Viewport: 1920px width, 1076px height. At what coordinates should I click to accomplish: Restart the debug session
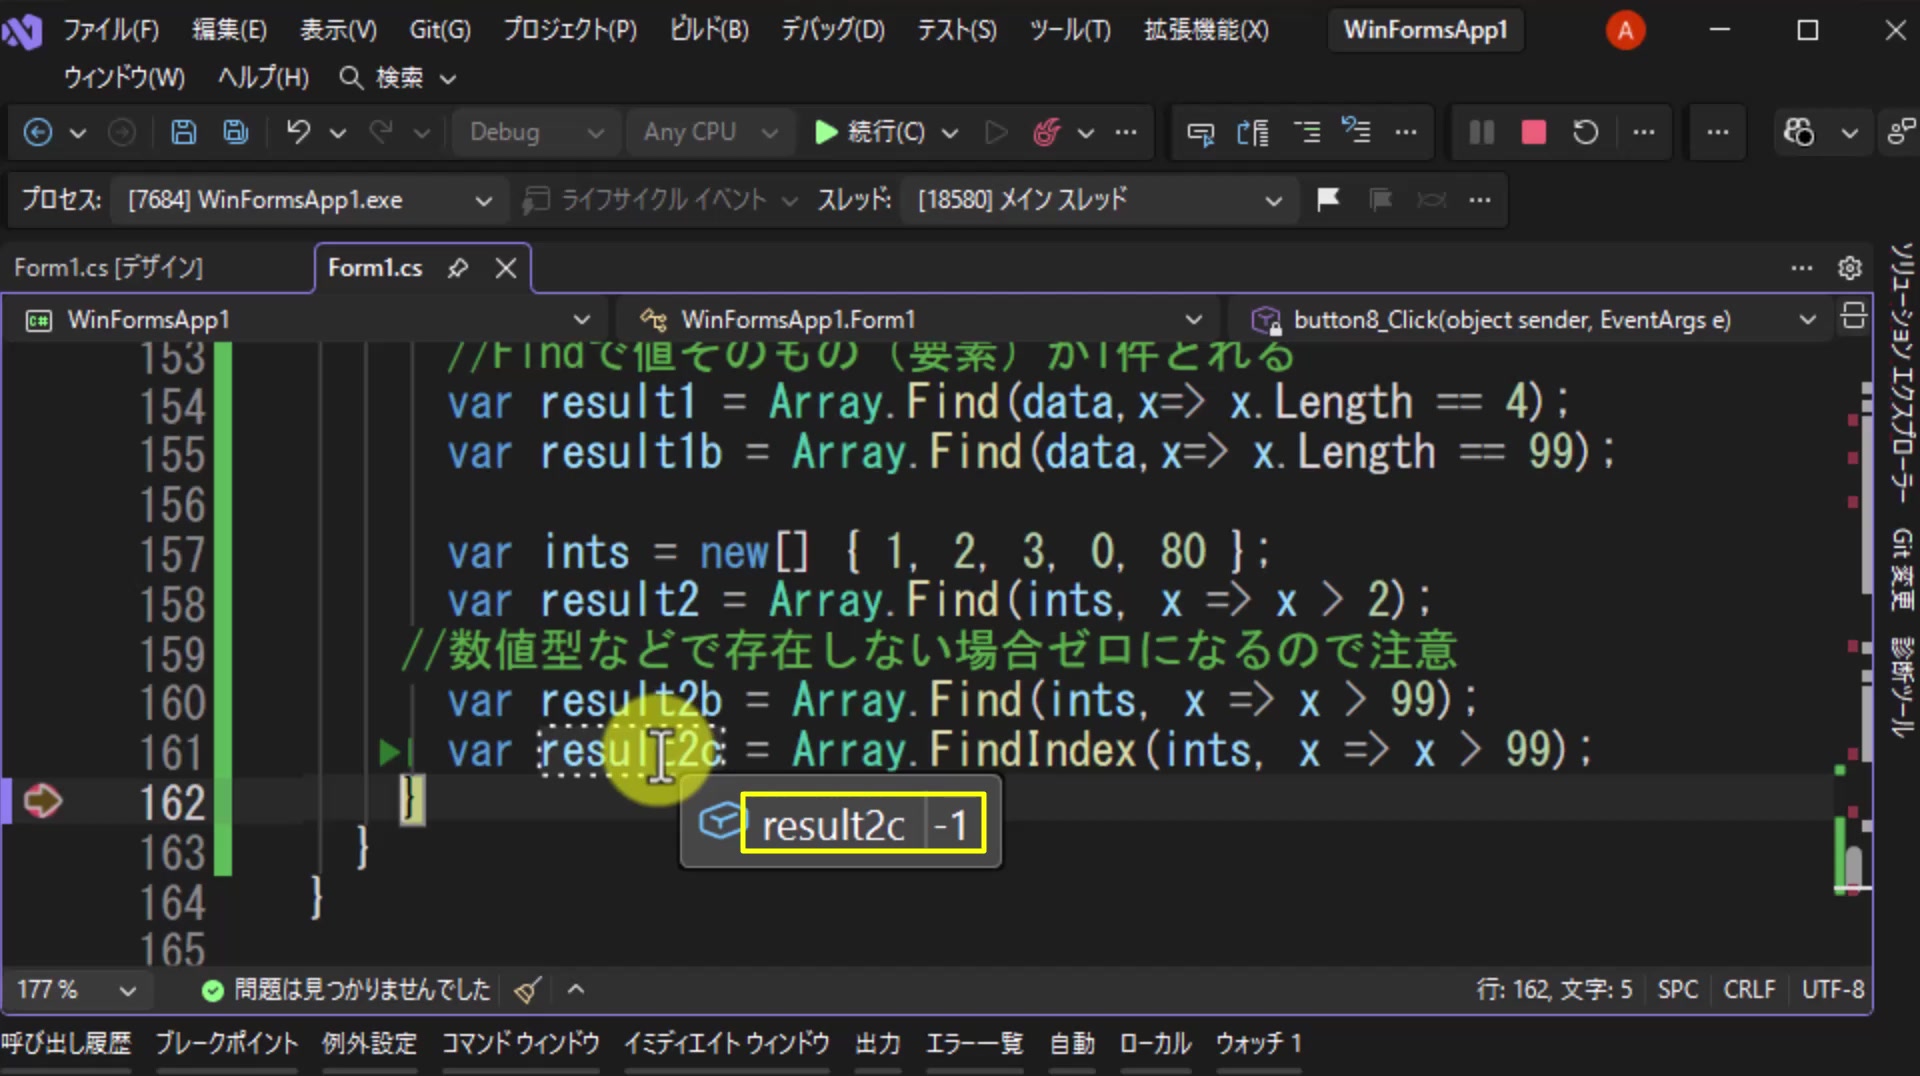click(x=1586, y=132)
